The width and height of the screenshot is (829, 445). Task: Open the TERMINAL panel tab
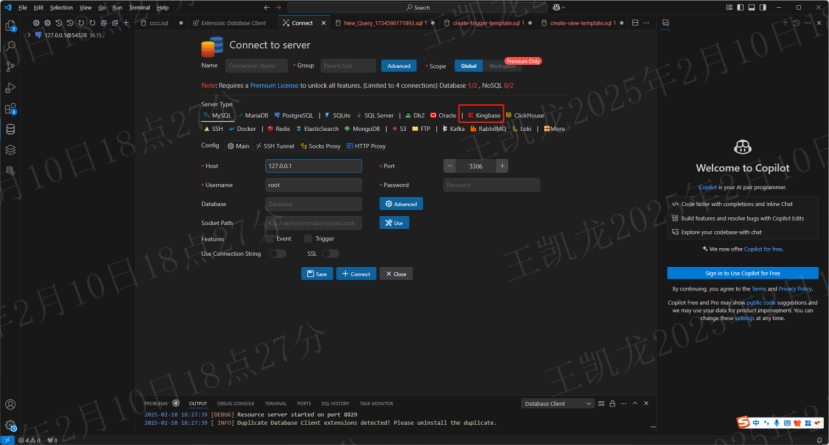(275, 403)
